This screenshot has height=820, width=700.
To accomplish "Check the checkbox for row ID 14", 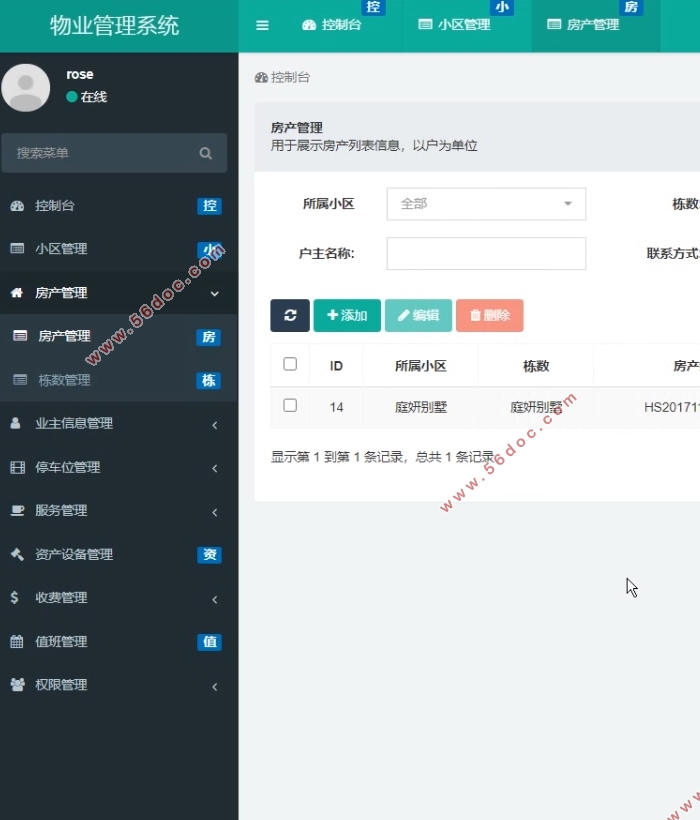I will click(x=290, y=405).
